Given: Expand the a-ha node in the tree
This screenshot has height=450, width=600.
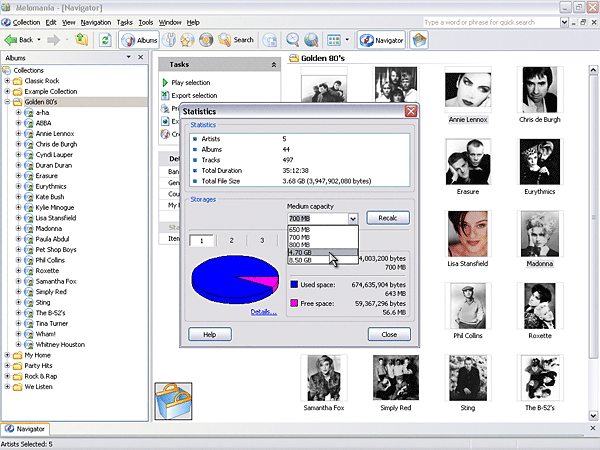Looking at the screenshot, I should 18,113.
